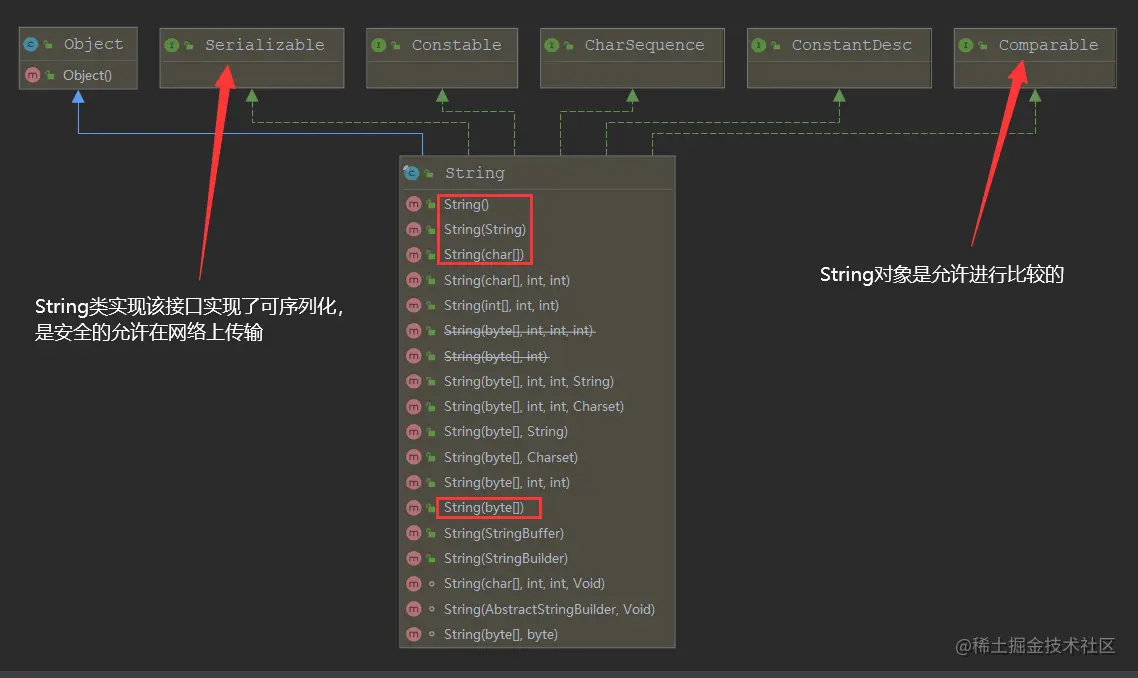Click method icon beside String(char[], int, int, Void)

pos(414,584)
